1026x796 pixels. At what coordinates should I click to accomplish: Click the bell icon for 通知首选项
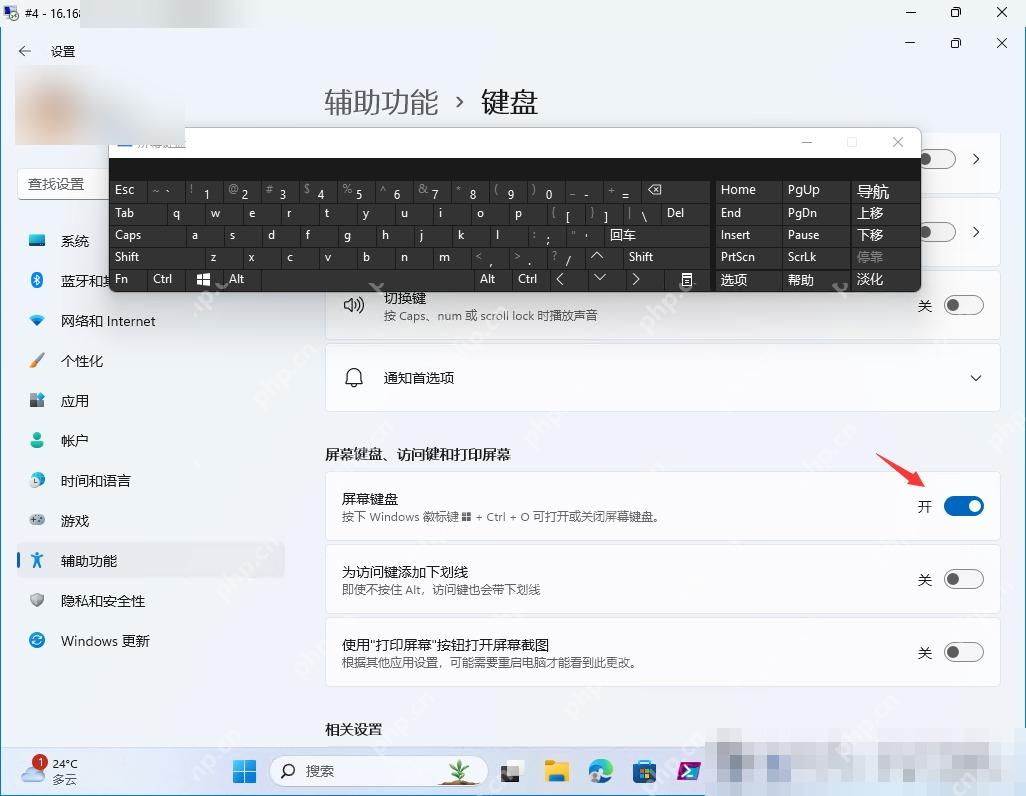click(x=354, y=378)
